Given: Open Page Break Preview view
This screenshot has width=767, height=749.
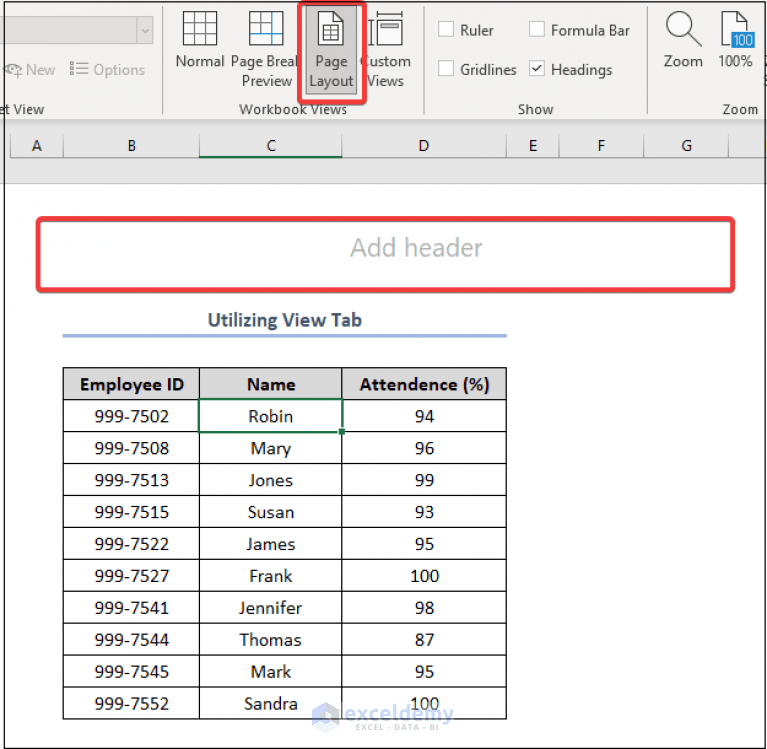Looking at the screenshot, I should [264, 49].
